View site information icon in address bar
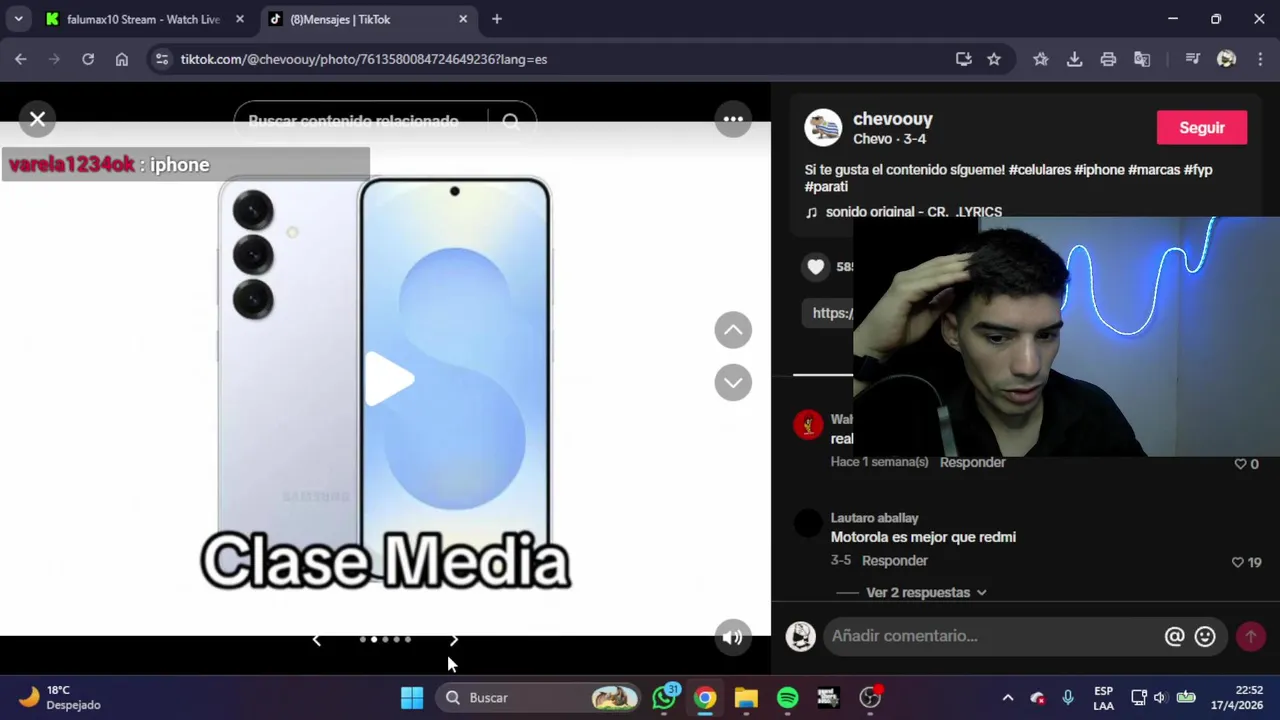 (x=163, y=59)
